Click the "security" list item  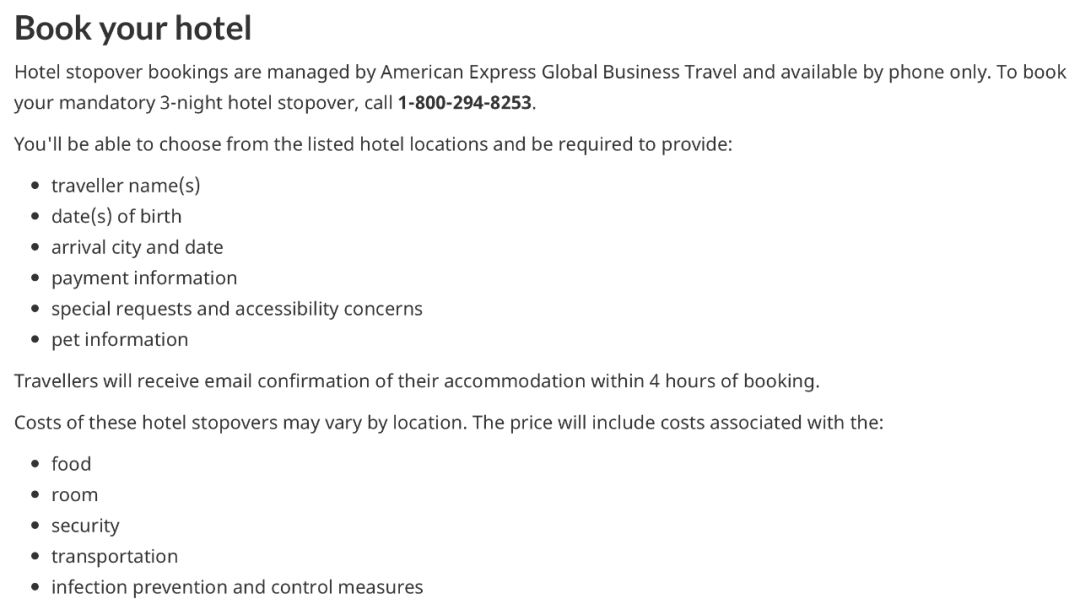[85, 525]
